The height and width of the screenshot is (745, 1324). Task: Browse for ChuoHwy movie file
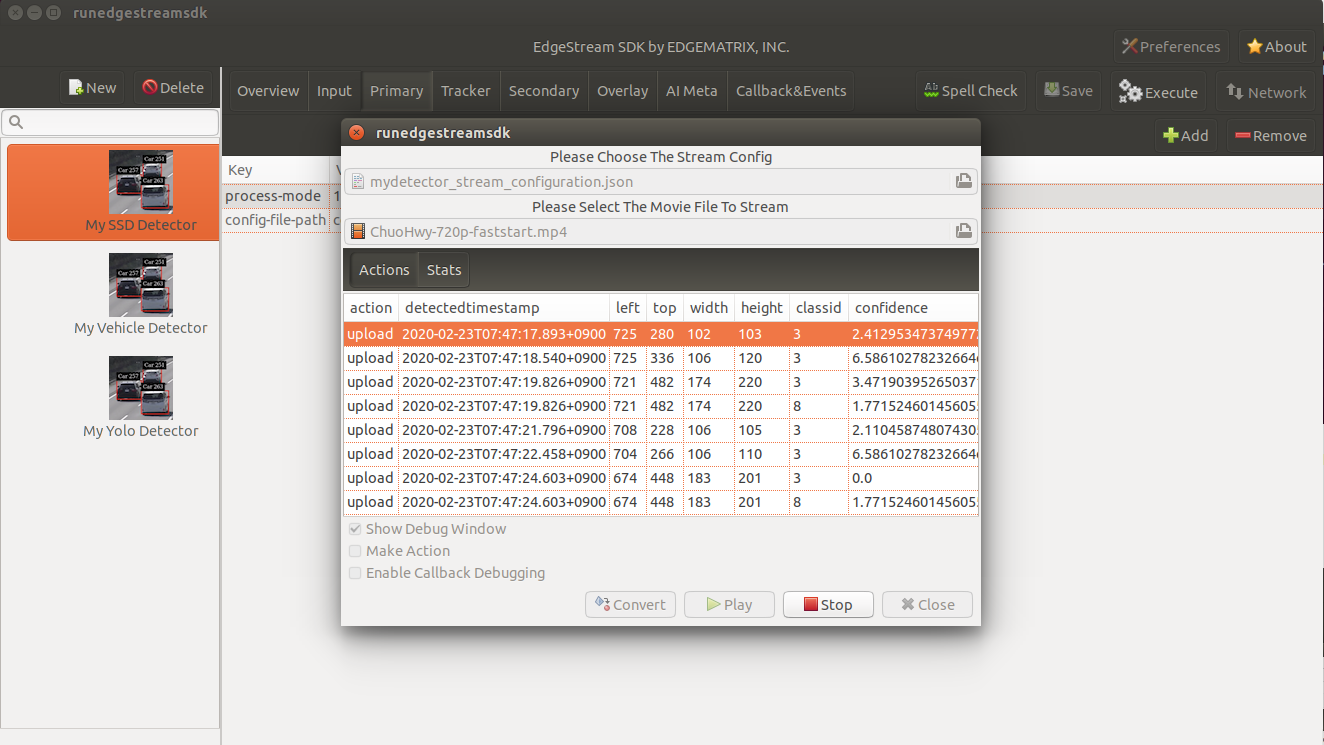963,231
